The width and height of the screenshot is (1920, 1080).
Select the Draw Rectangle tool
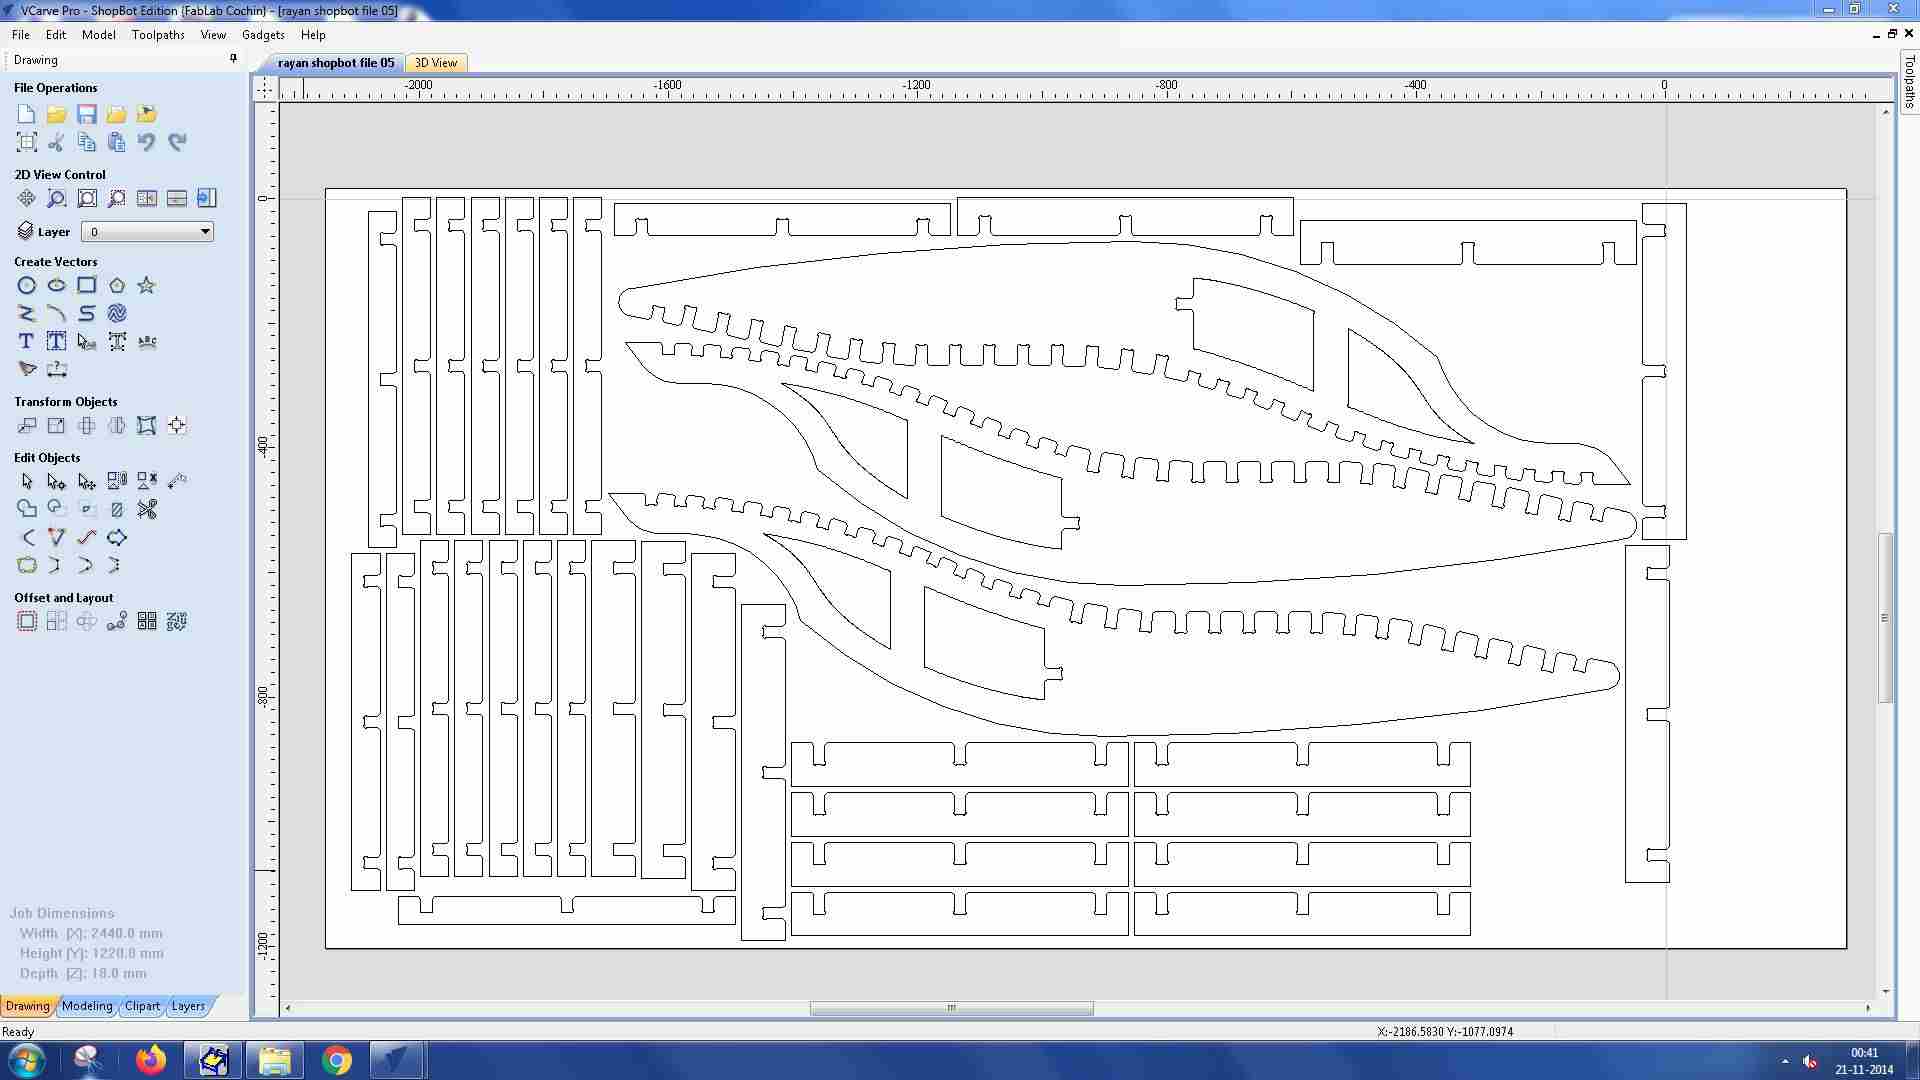click(87, 286)
